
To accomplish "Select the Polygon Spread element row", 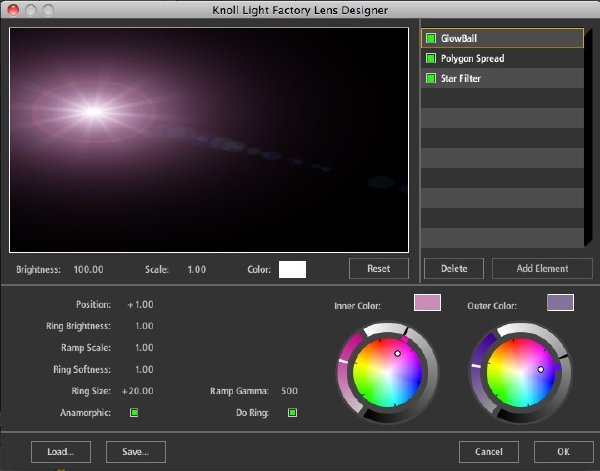I will pos(502,58).
